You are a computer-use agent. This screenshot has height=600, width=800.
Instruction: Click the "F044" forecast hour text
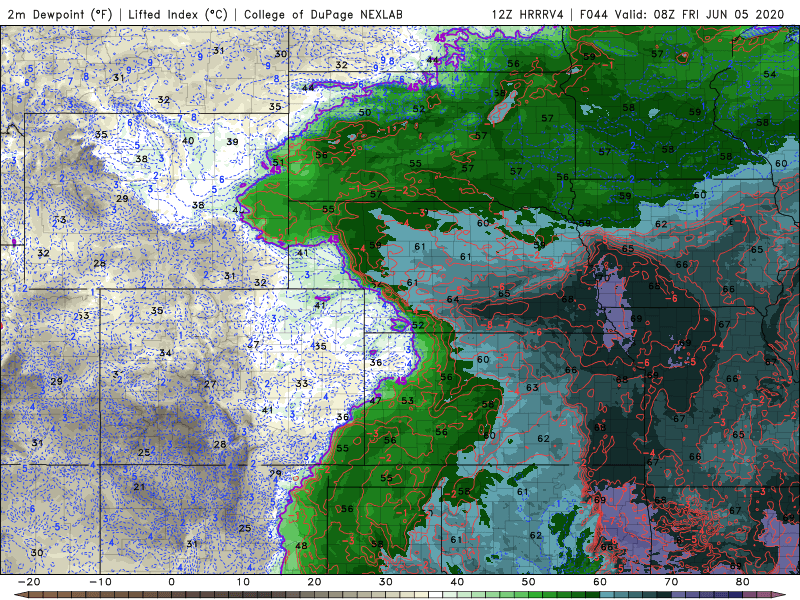[x=594, y=15]
